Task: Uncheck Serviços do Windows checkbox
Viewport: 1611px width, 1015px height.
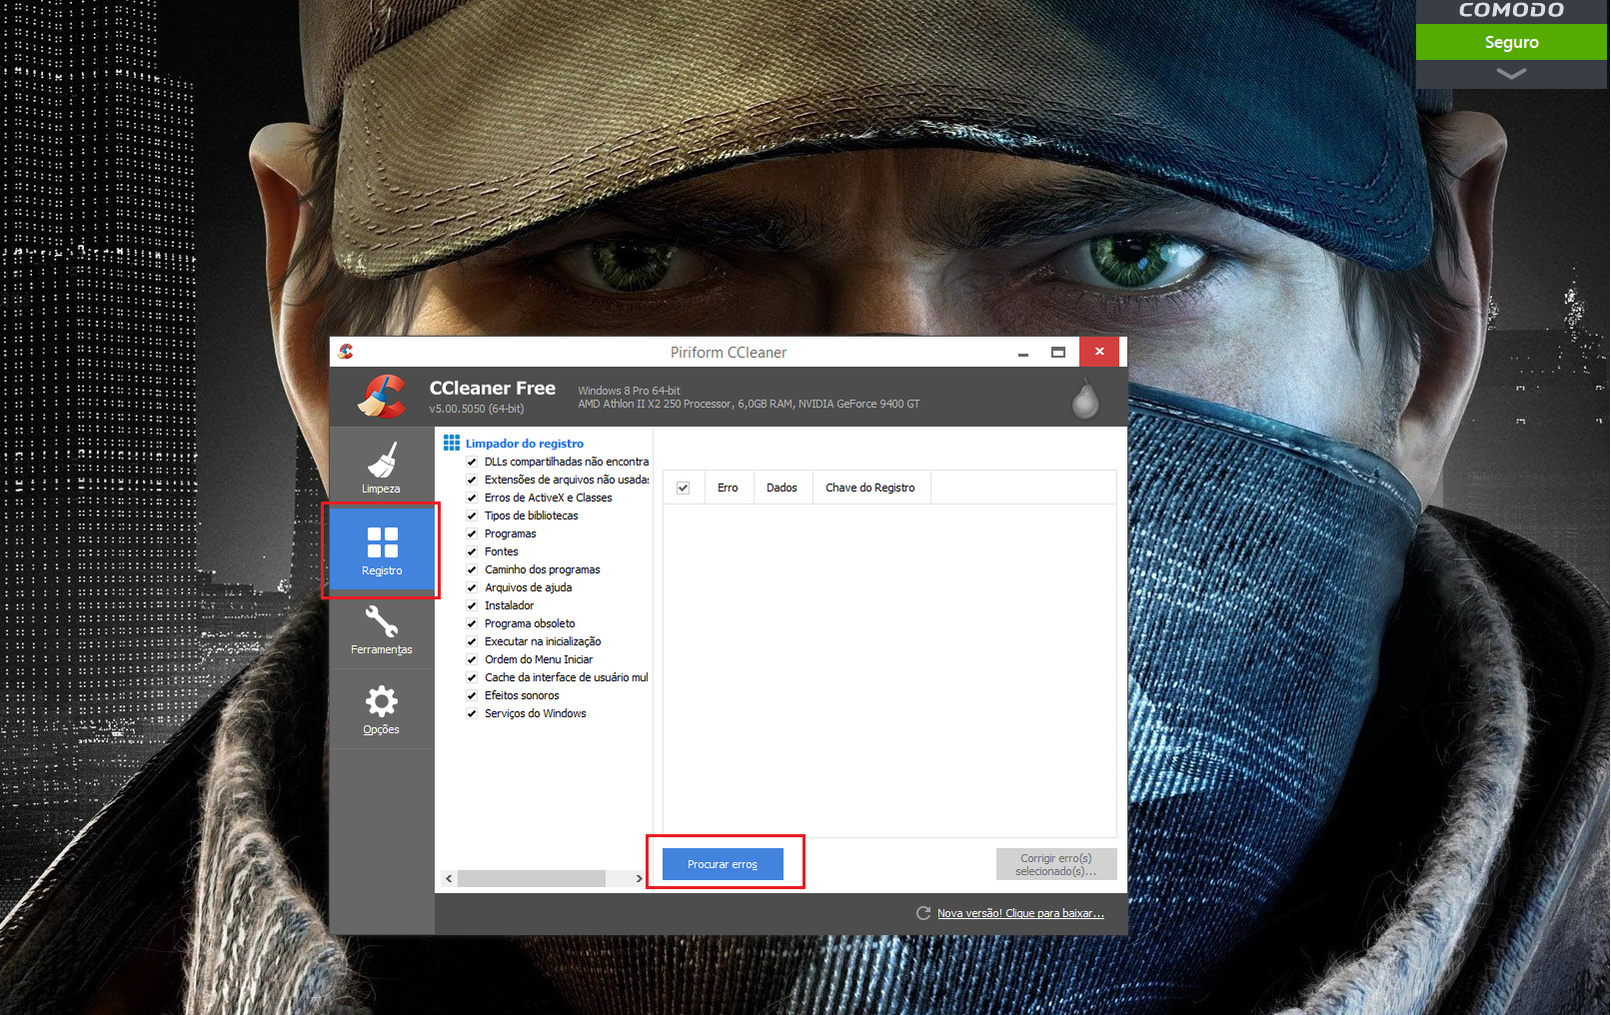Action: pyautogui.click(x=472, y=714)
